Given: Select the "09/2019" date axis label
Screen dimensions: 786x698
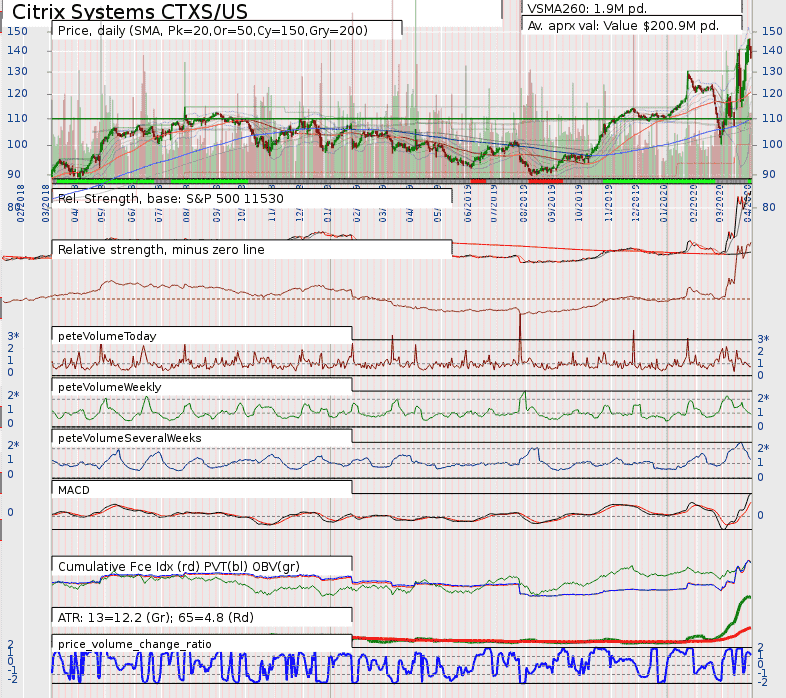Looking at the screenshot, I should [x=552, y=203].
